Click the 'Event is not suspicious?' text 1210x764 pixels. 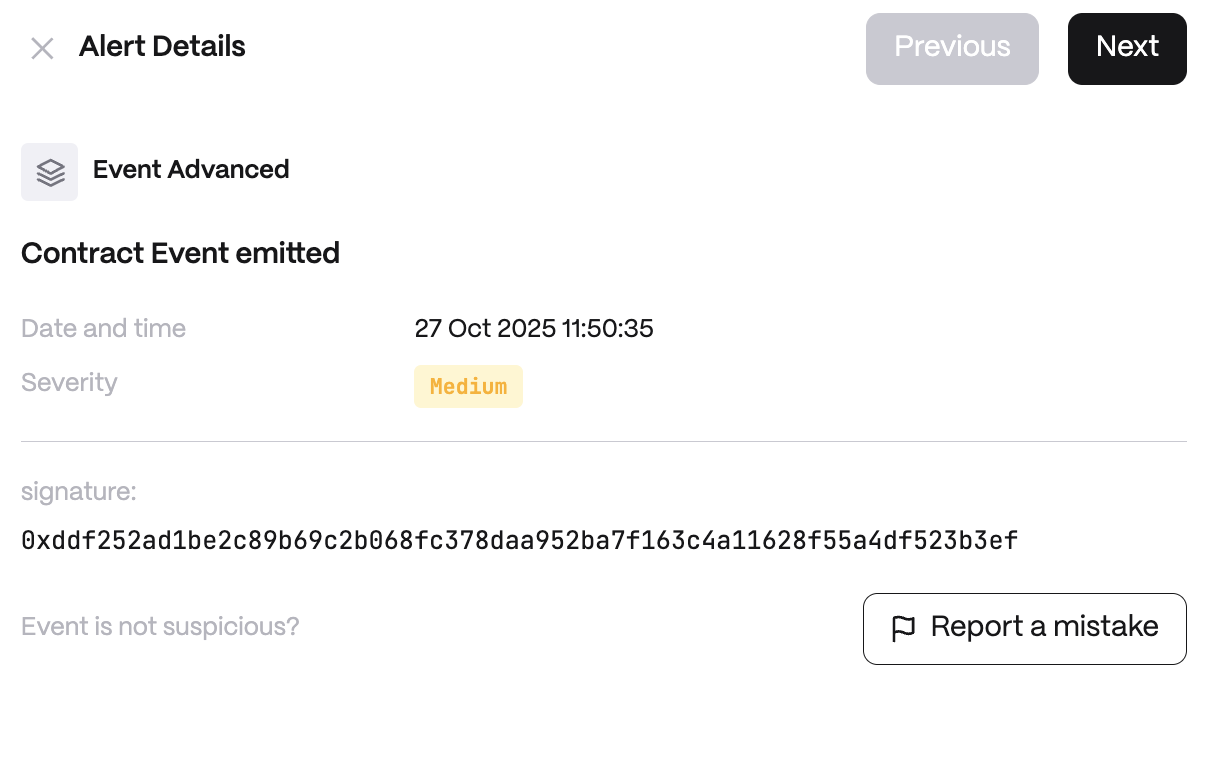click(160, 627)
